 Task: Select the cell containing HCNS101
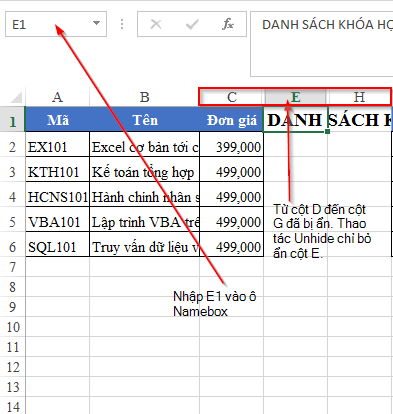pos(58,195)
